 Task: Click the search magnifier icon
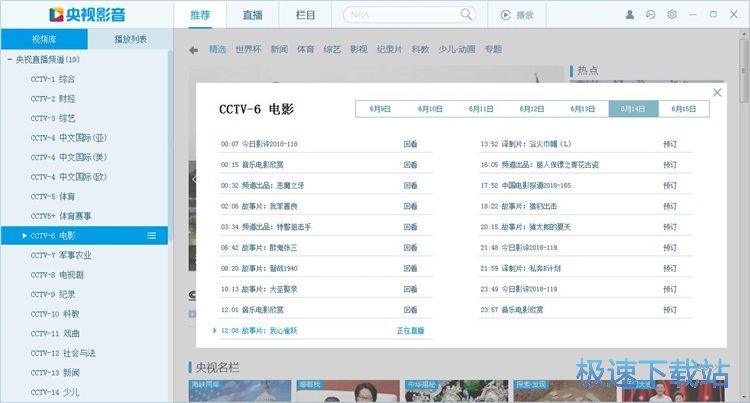tap(466, 14)
